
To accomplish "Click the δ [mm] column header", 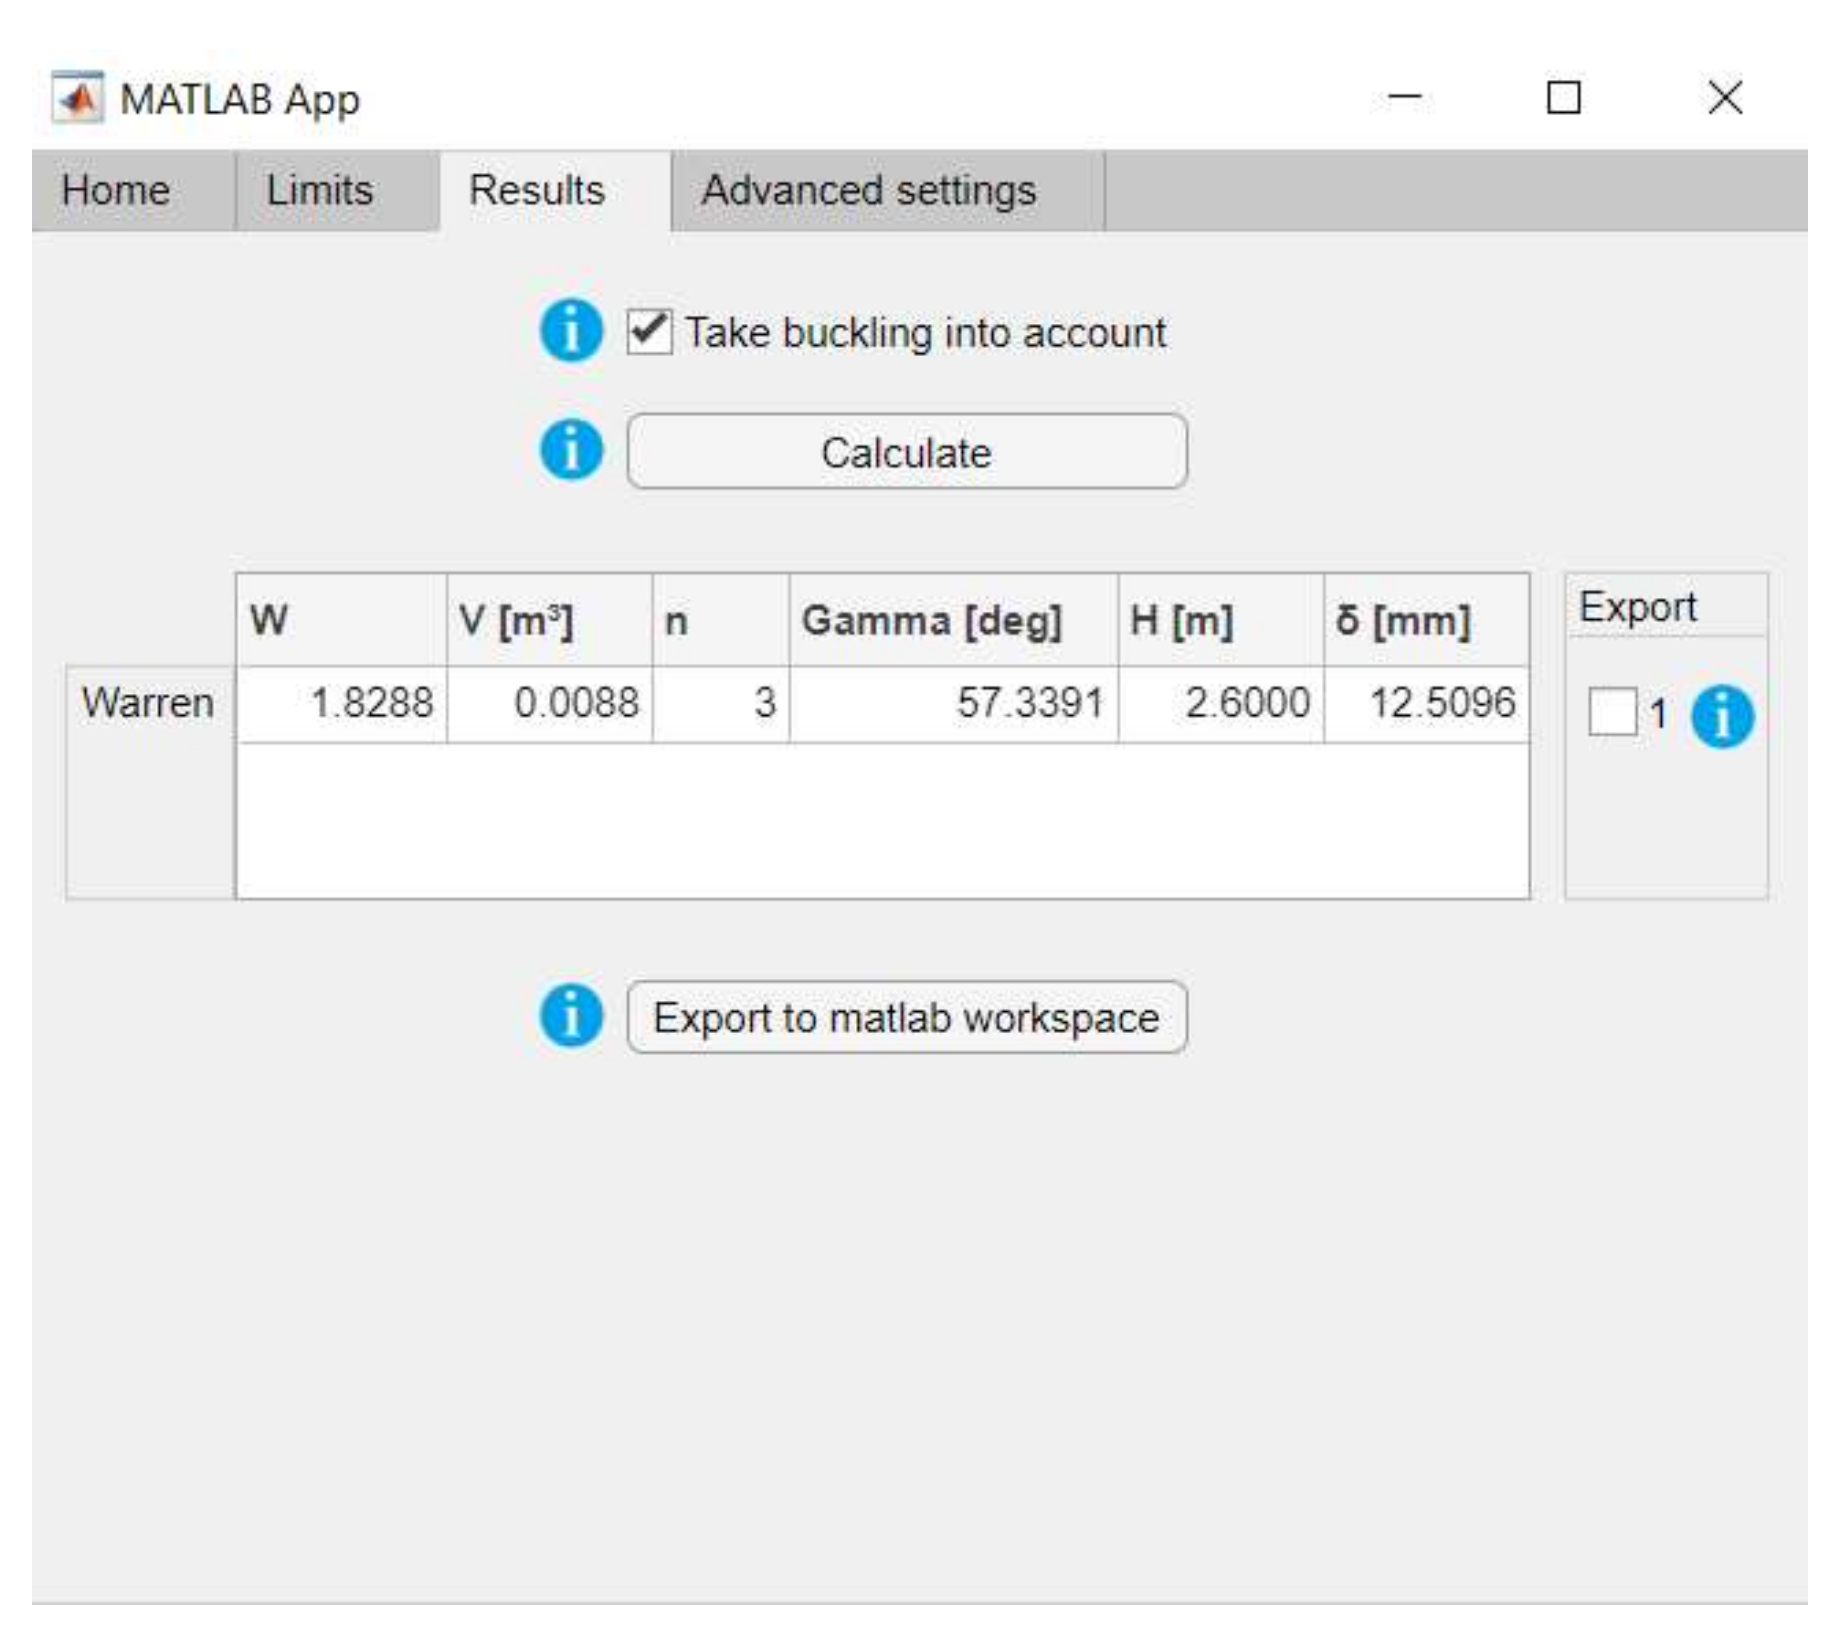I will pyautogui.click(x=1427, y=620).
